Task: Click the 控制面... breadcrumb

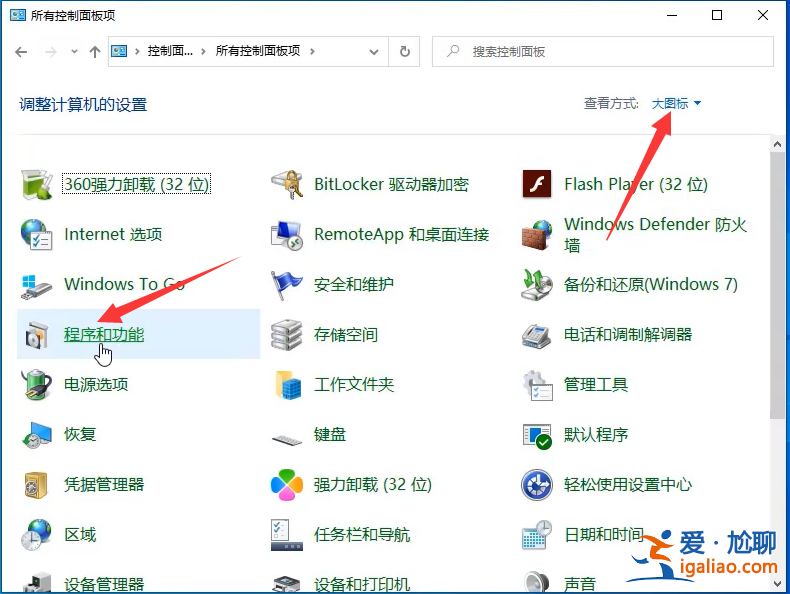Action: coord(170,51)
